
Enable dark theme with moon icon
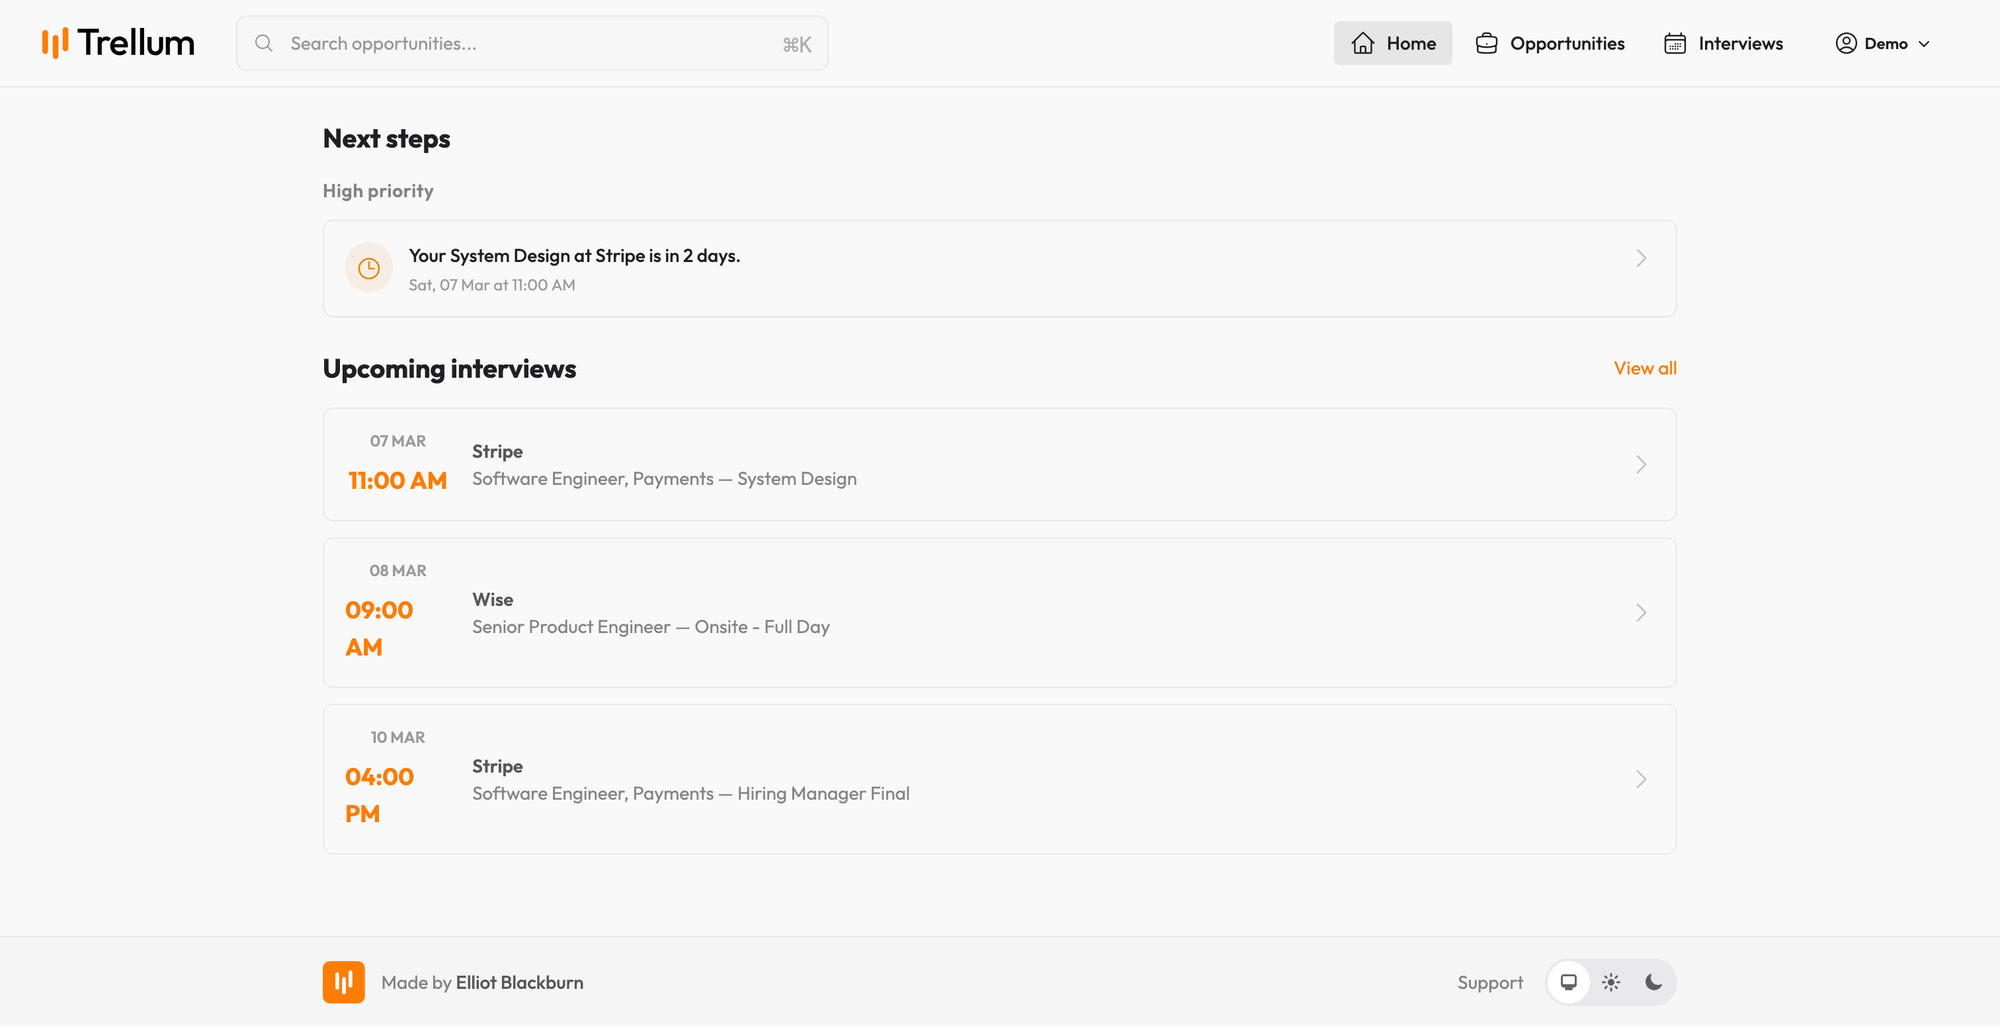(1653, 982)
